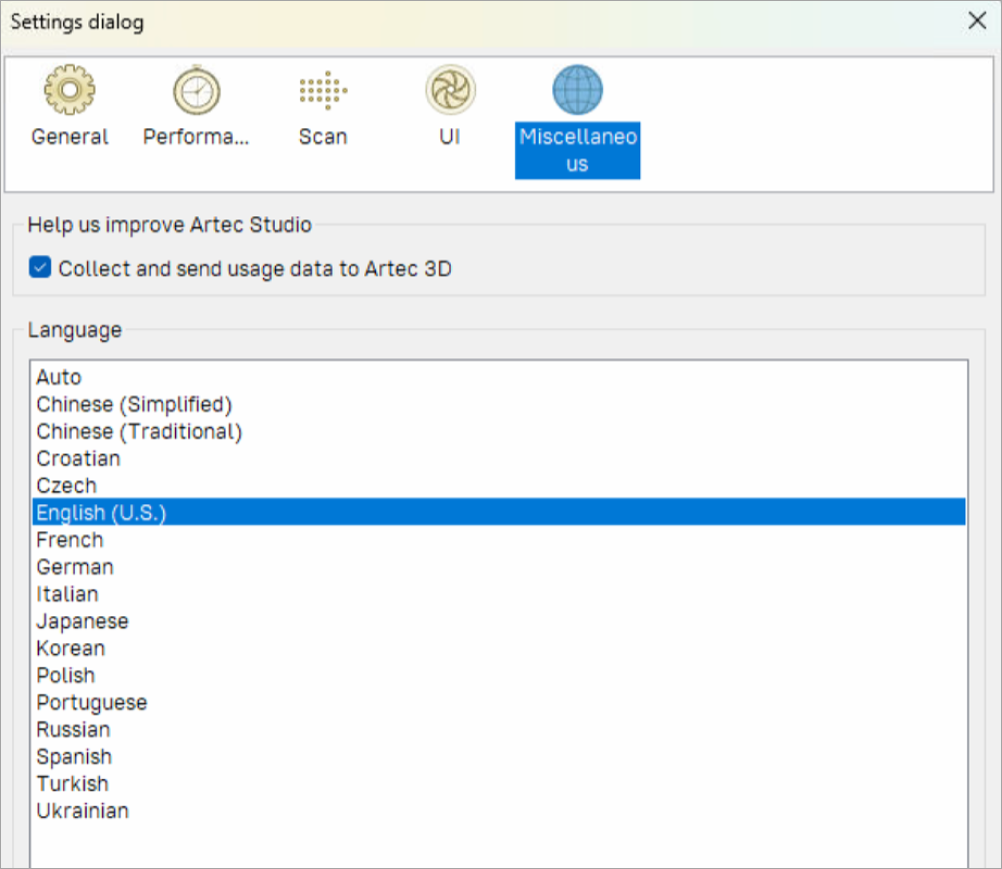Open Performance settings stopwatch icon
The image size is (1002, 869).
pyautogui.click(x=197, y=90)
